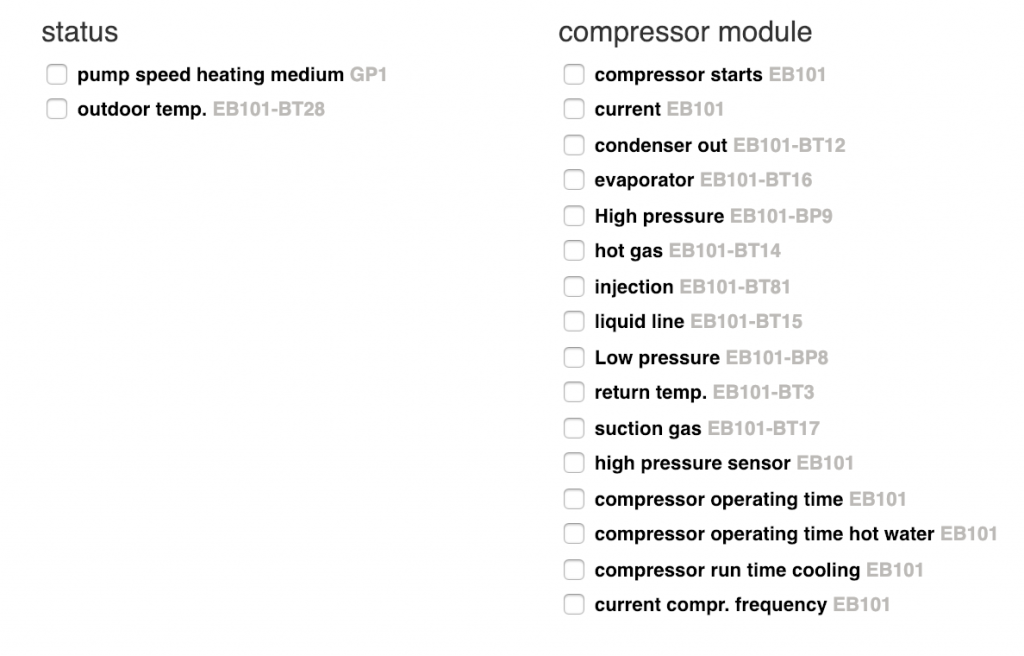This screenshot has width=1024, height=656.
Task: Enable the evaporator EB101-BT16 option
Action: [574, 181]
